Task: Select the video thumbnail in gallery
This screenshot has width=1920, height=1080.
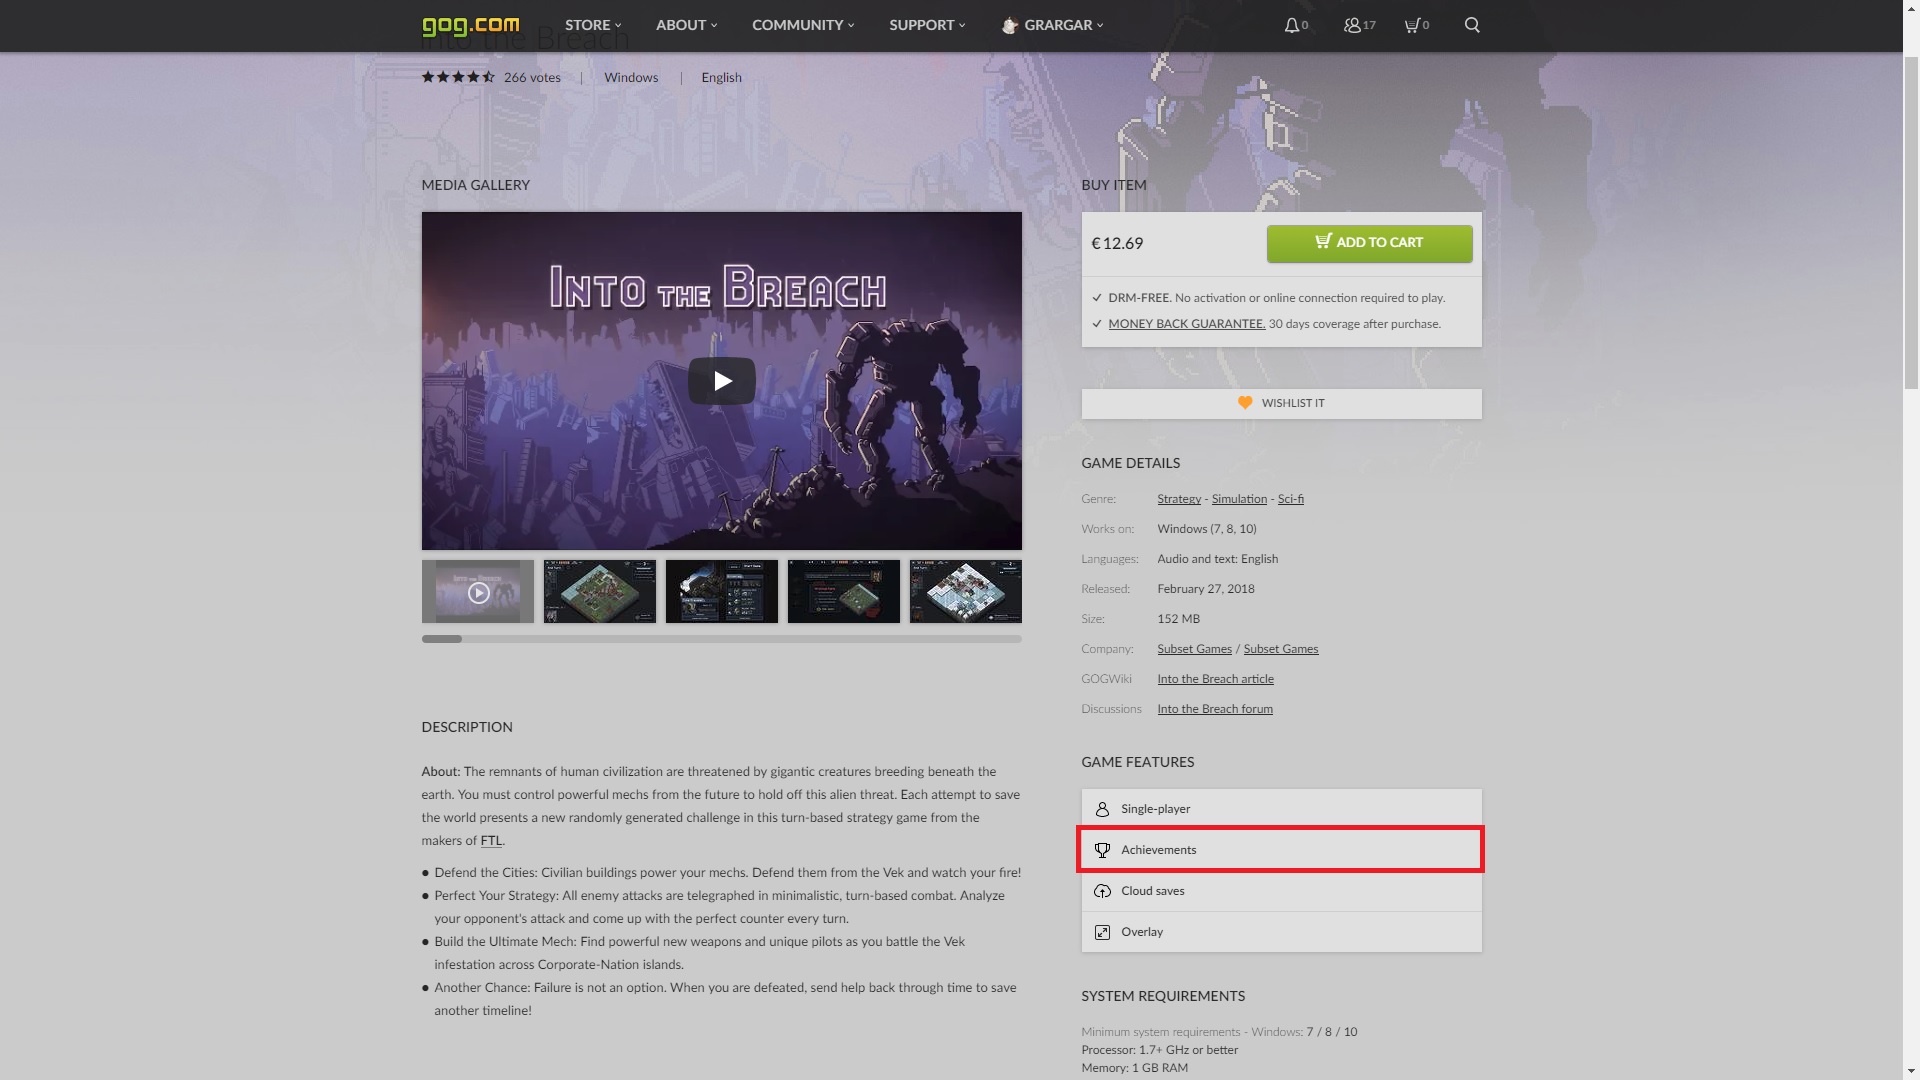Action: (x=478, y=592)
